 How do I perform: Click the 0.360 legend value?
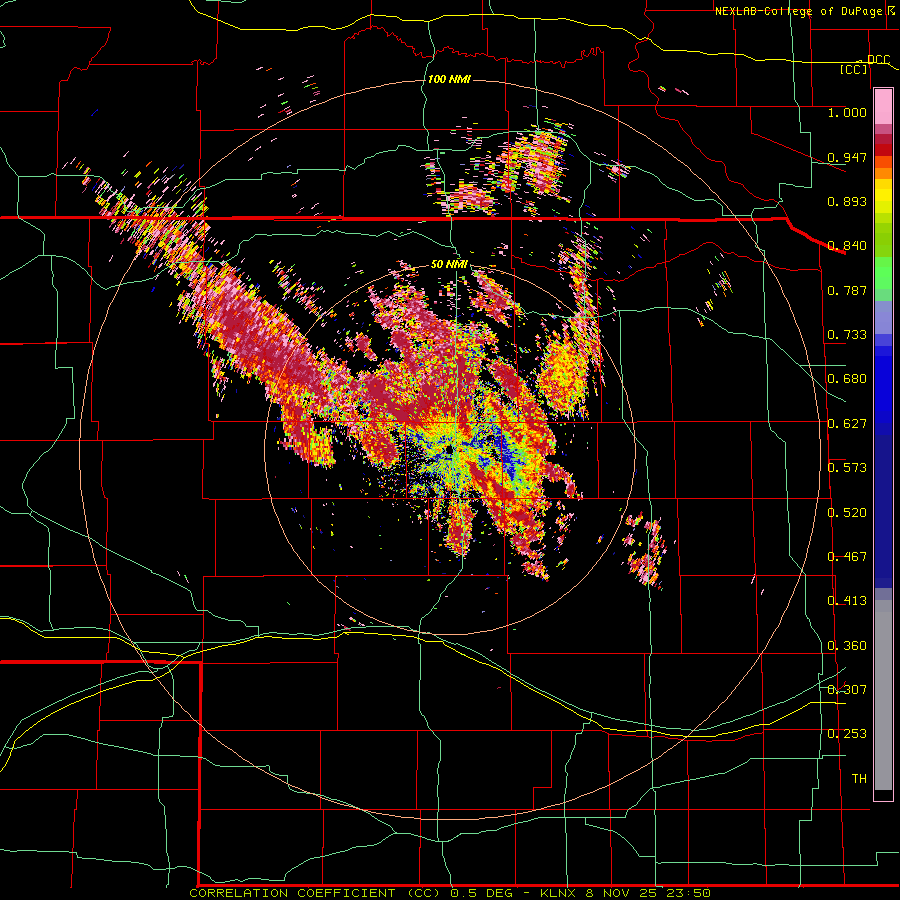(x=847, y=646)
